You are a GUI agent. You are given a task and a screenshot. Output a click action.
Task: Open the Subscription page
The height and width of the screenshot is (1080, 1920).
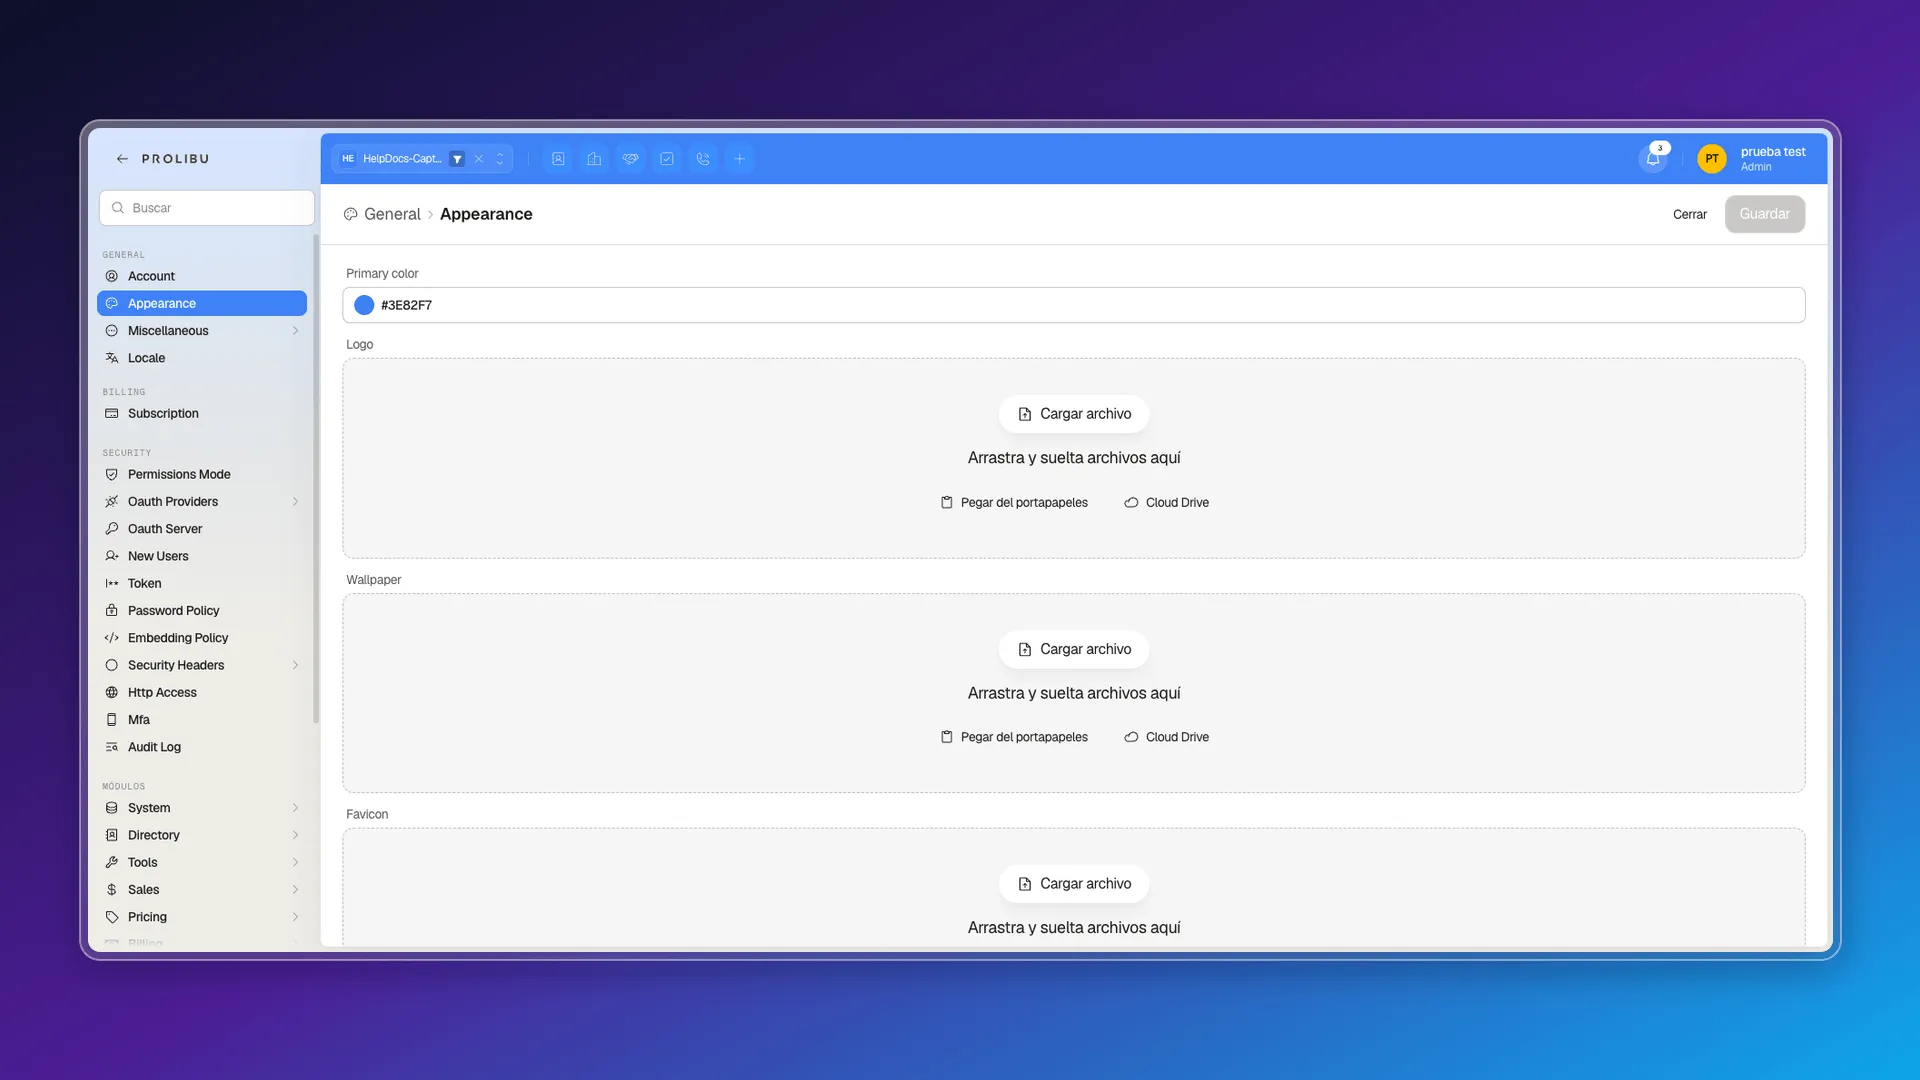click(202, 413)
